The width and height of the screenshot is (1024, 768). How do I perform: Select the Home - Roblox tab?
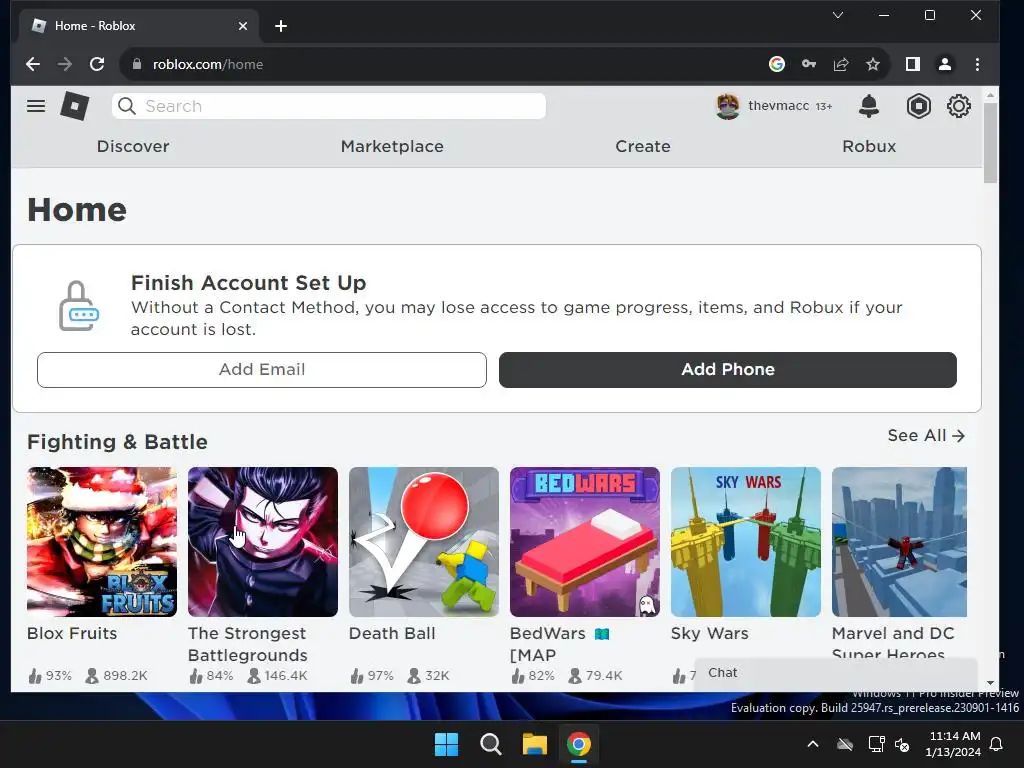pos(139,26)
